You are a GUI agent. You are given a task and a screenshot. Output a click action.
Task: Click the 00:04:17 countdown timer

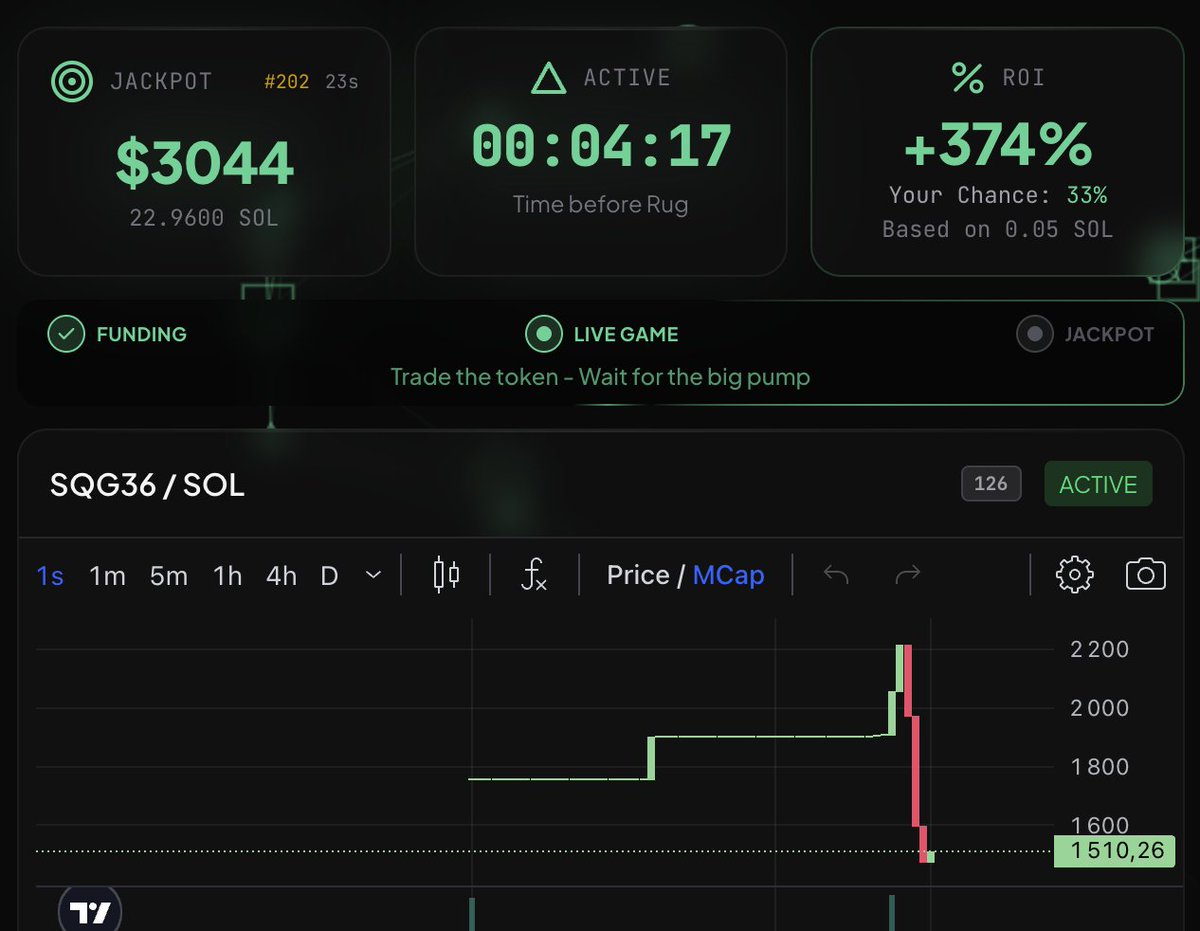601,146
